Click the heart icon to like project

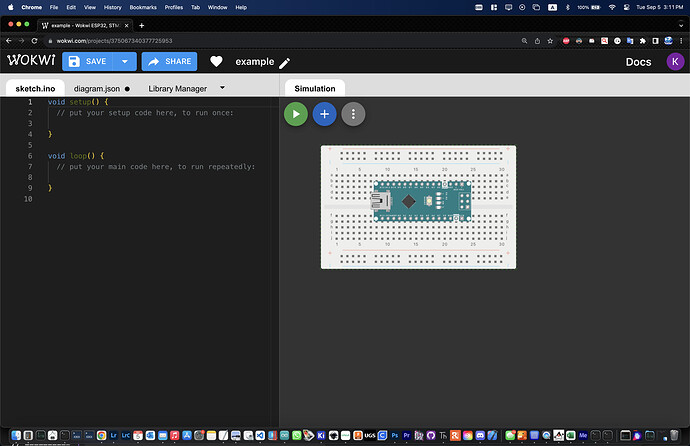click(x=216, y=62)
